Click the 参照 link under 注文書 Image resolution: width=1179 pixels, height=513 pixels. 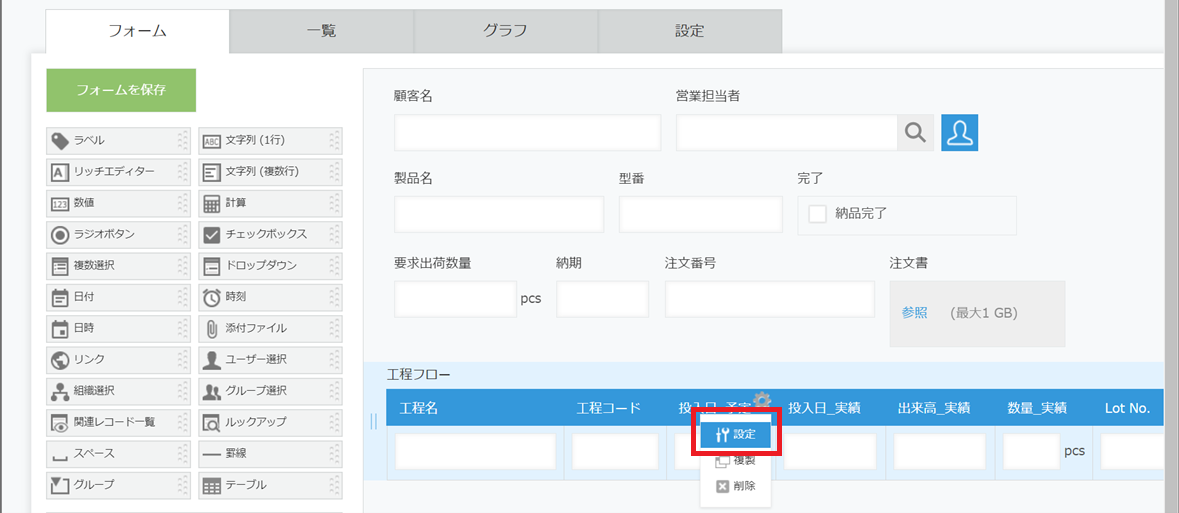click(x=914, y=313)
